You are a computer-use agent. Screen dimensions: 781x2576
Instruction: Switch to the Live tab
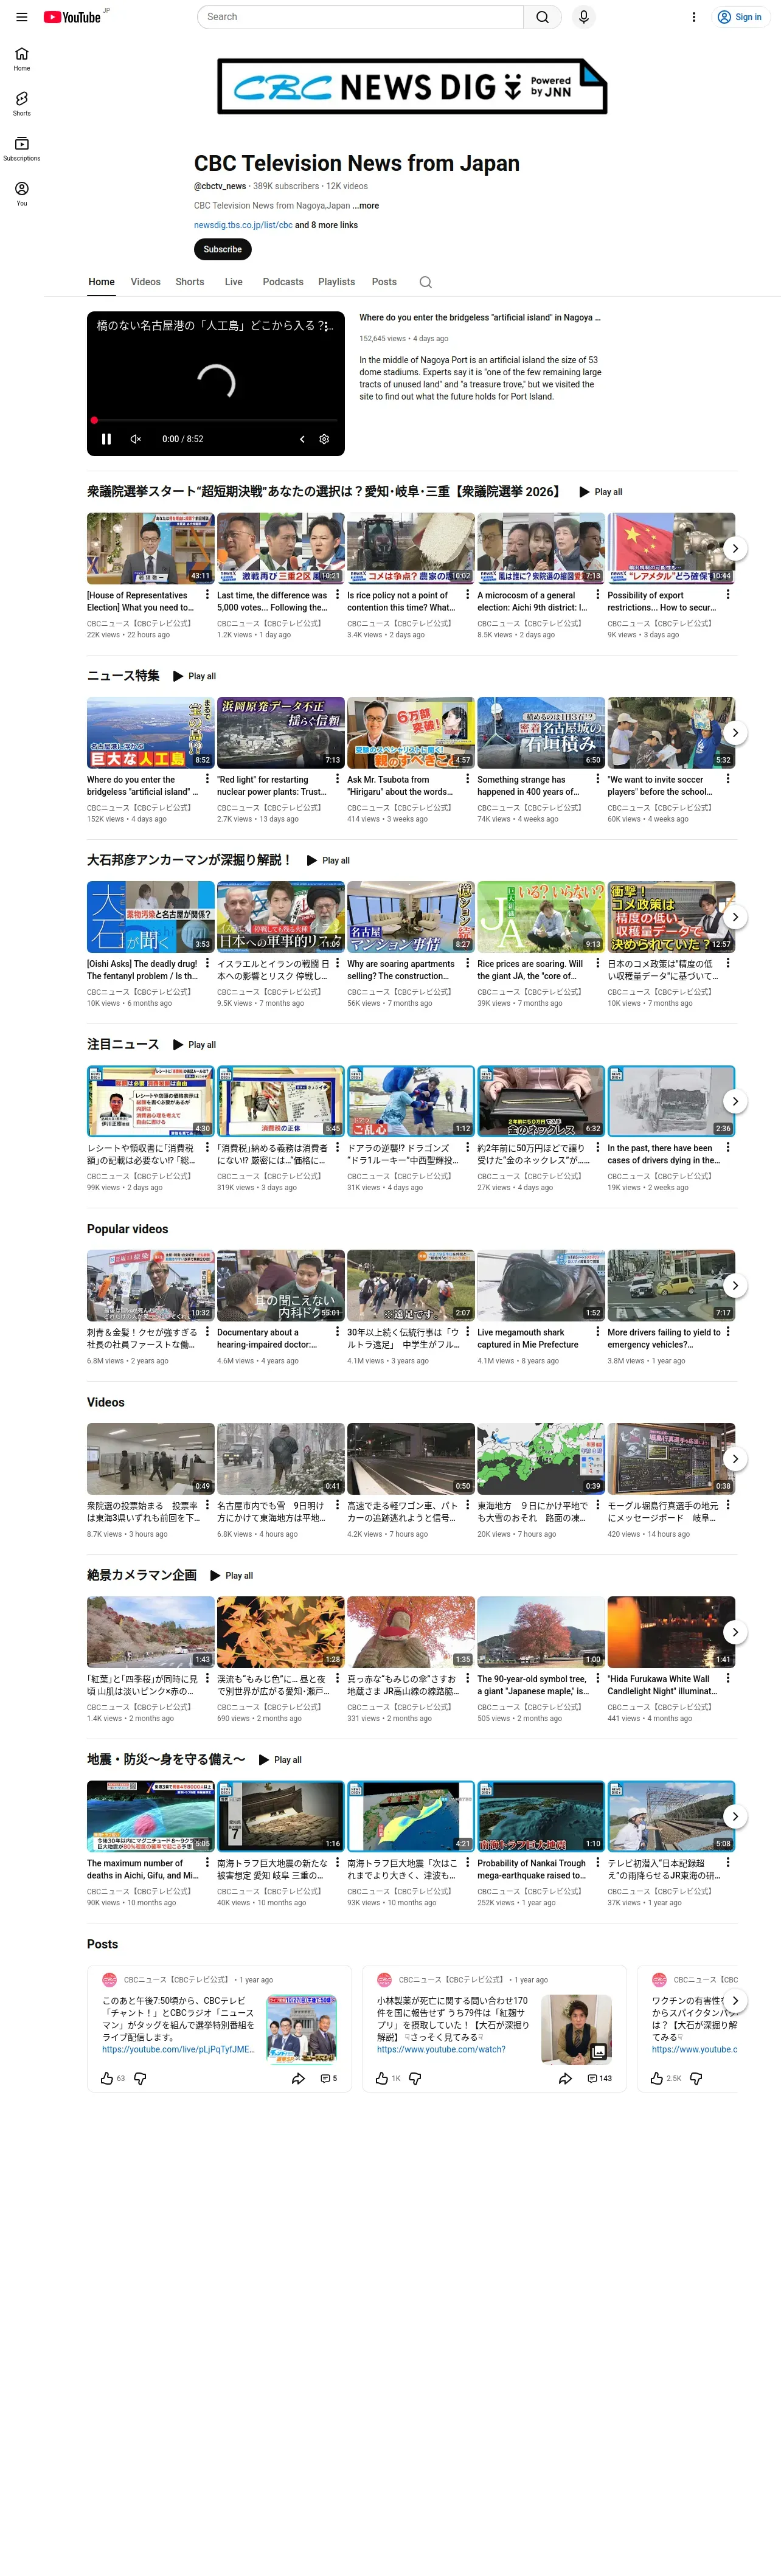click(x=233, y=282)
